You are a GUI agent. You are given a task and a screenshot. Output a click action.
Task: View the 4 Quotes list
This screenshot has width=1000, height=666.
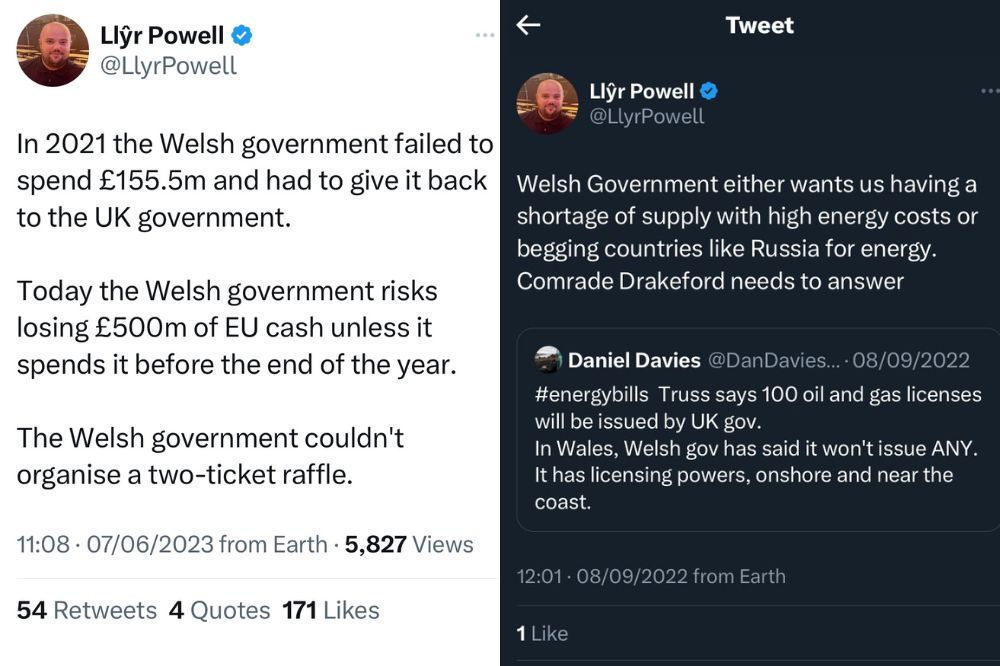(219, 610)
